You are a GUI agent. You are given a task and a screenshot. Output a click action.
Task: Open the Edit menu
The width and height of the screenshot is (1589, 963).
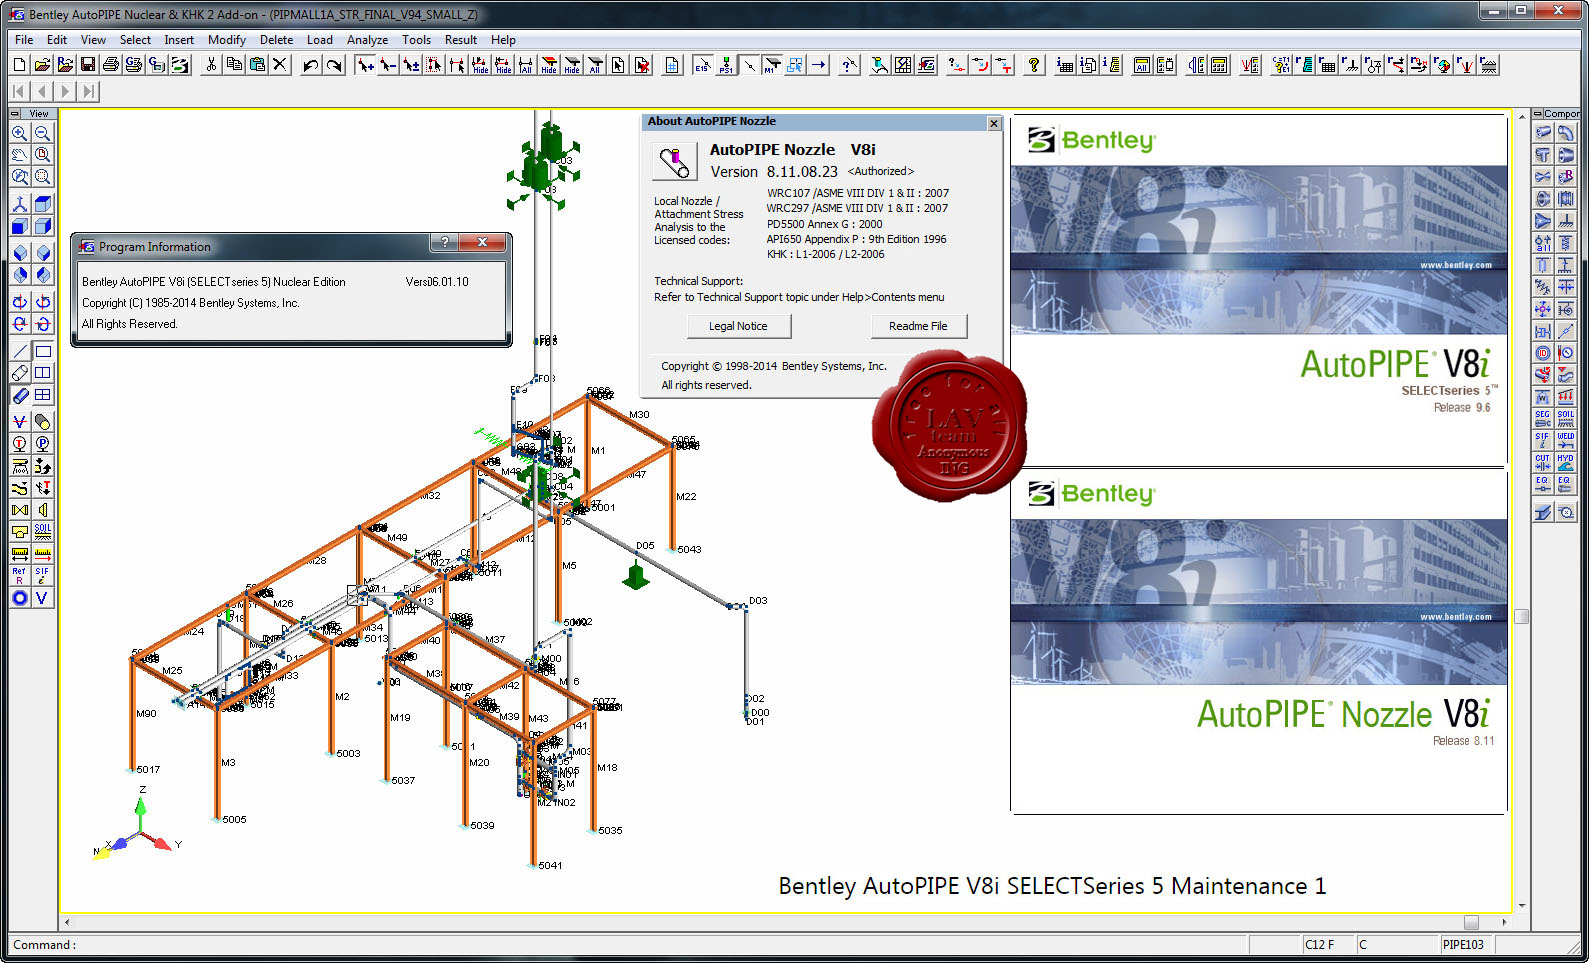[x=57, y=40]
